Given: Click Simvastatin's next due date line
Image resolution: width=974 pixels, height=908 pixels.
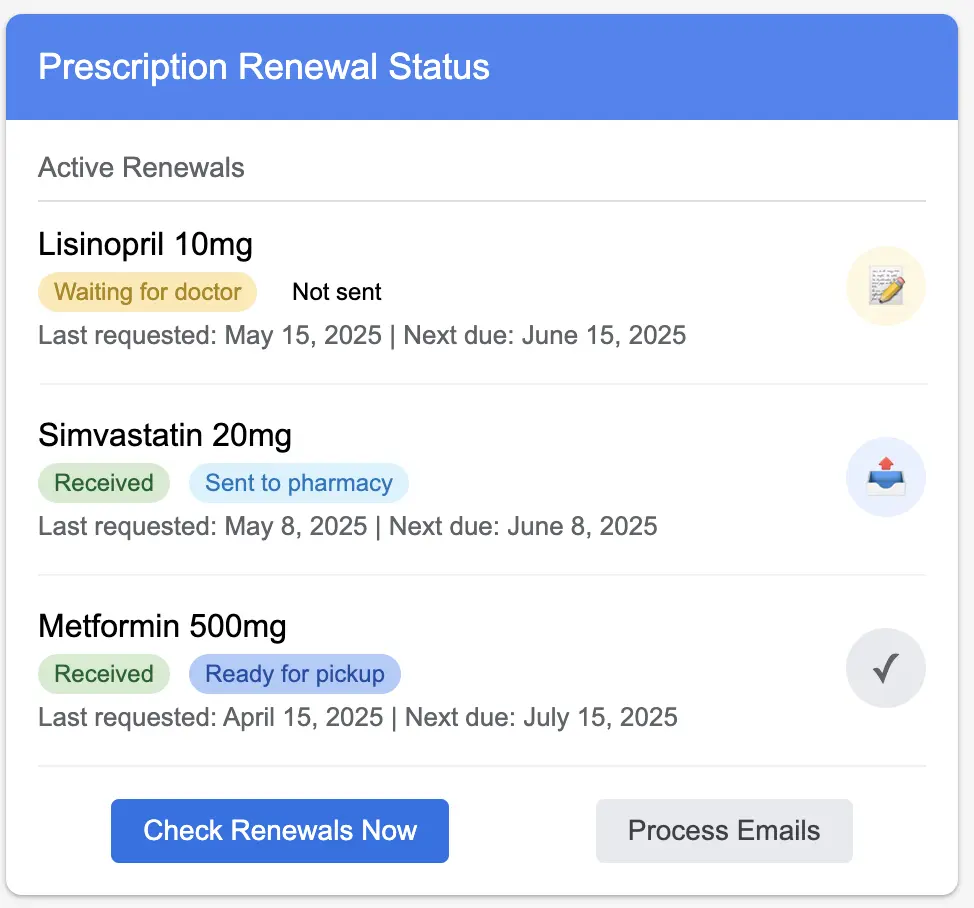Looking at the screenshot, I should tap(522, 526).
